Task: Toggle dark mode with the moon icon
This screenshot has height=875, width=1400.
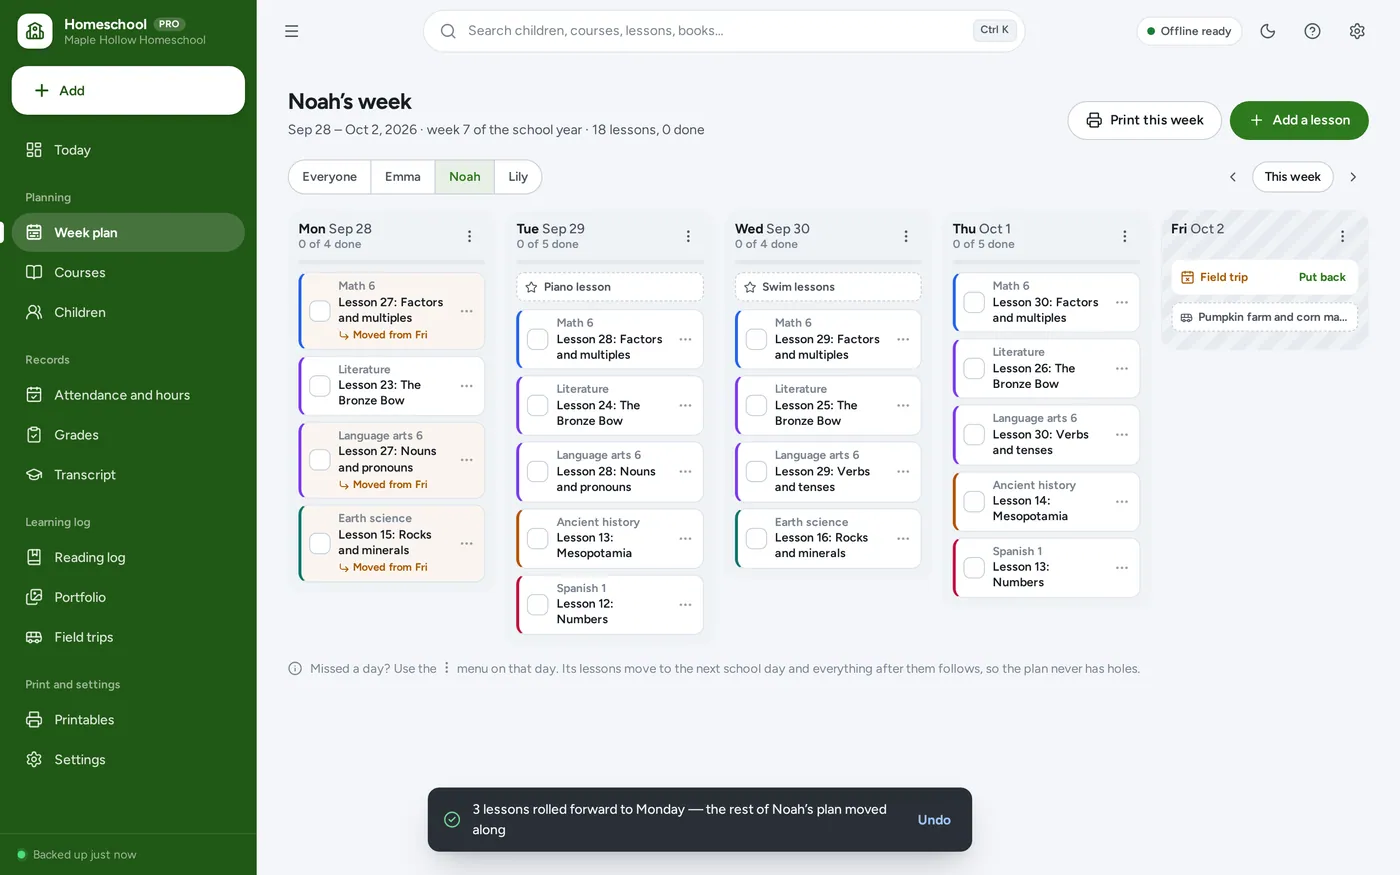Action: click(1268, 31)
